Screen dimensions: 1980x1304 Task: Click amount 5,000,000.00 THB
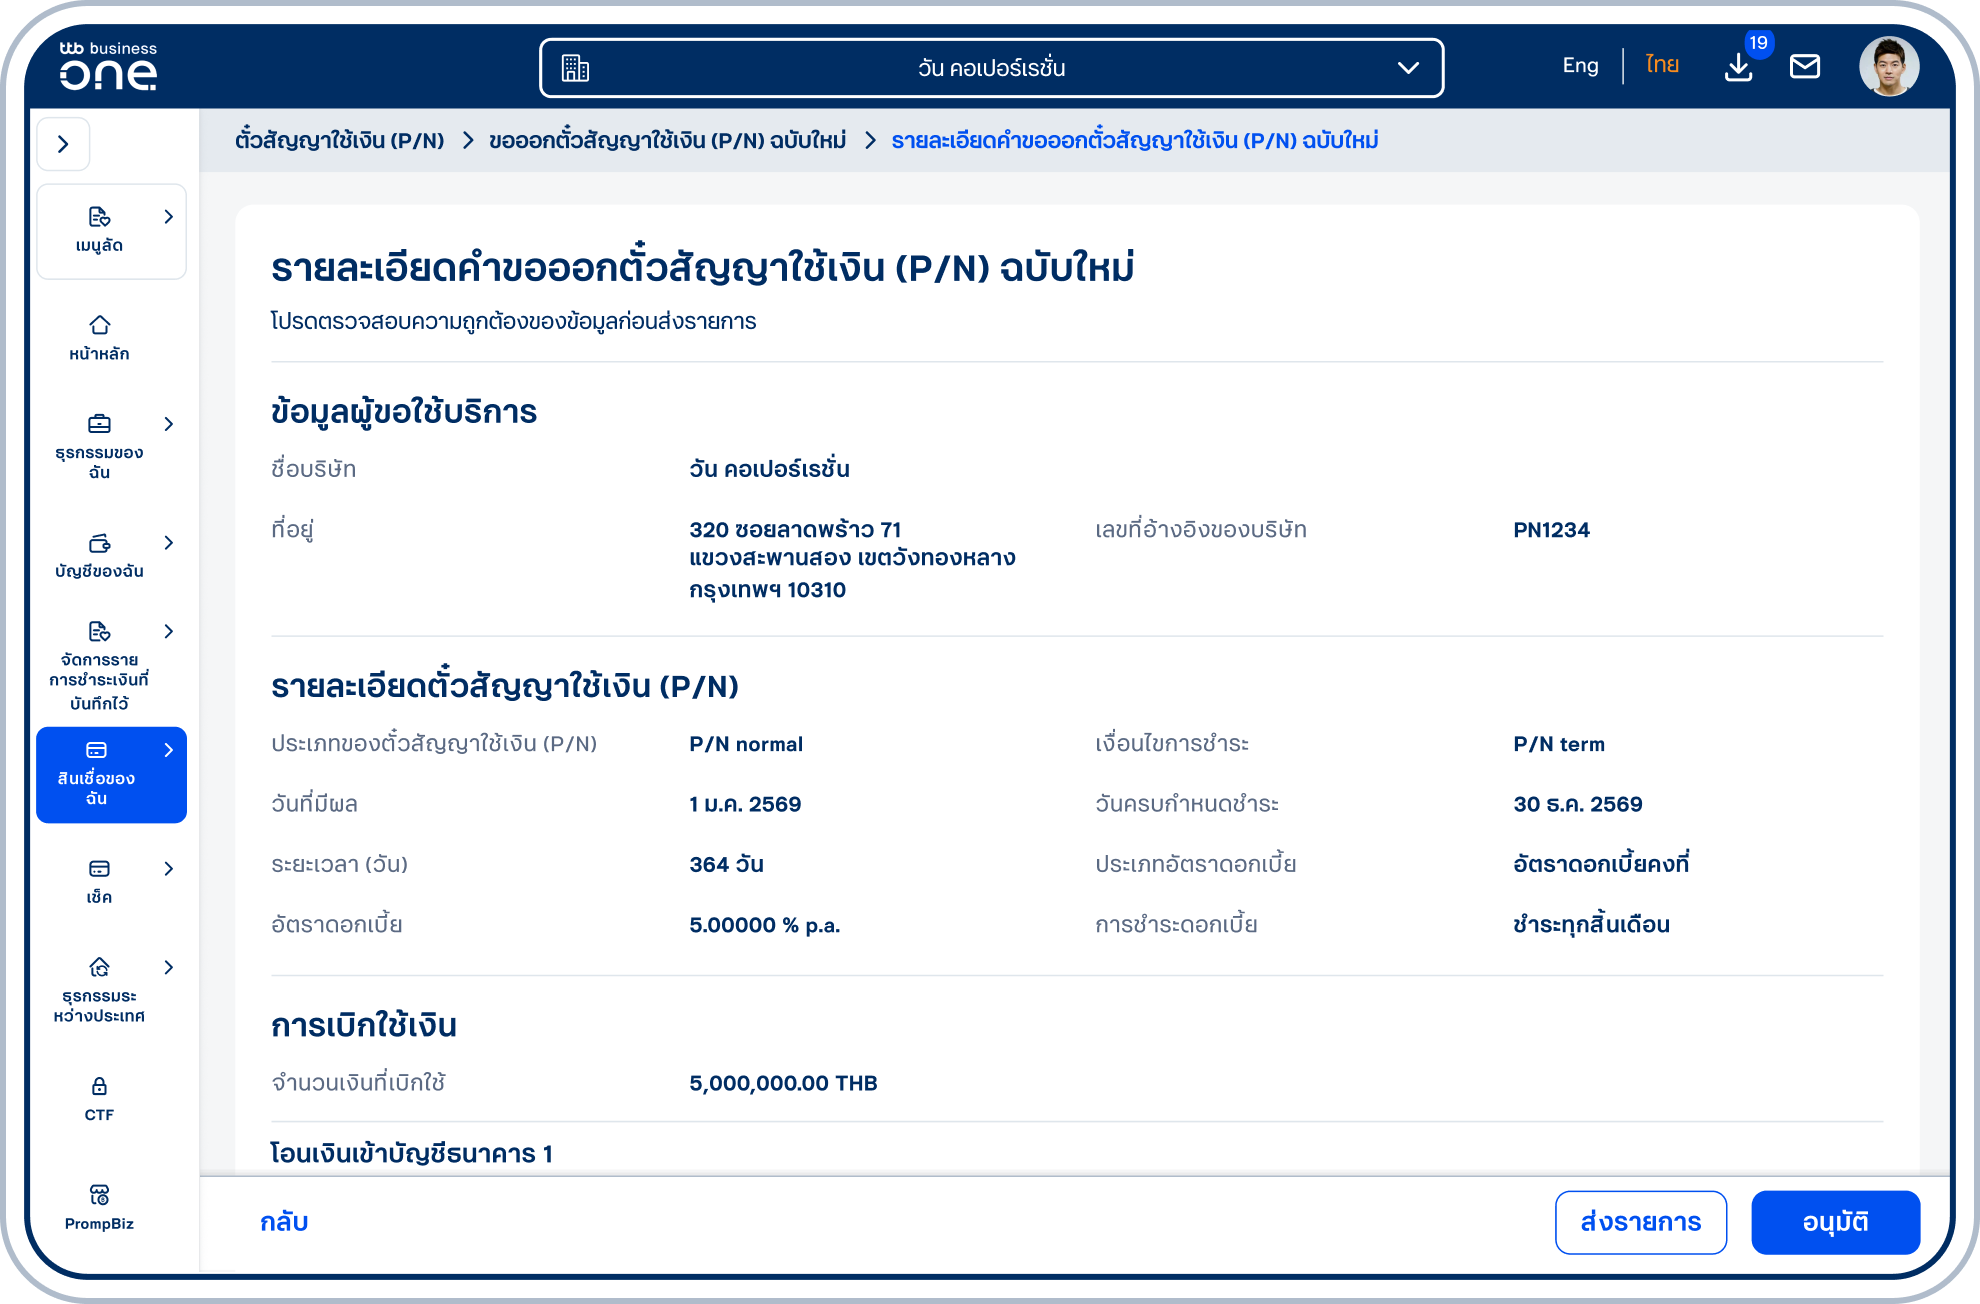pyautogui.click(x=783, y=1083)
